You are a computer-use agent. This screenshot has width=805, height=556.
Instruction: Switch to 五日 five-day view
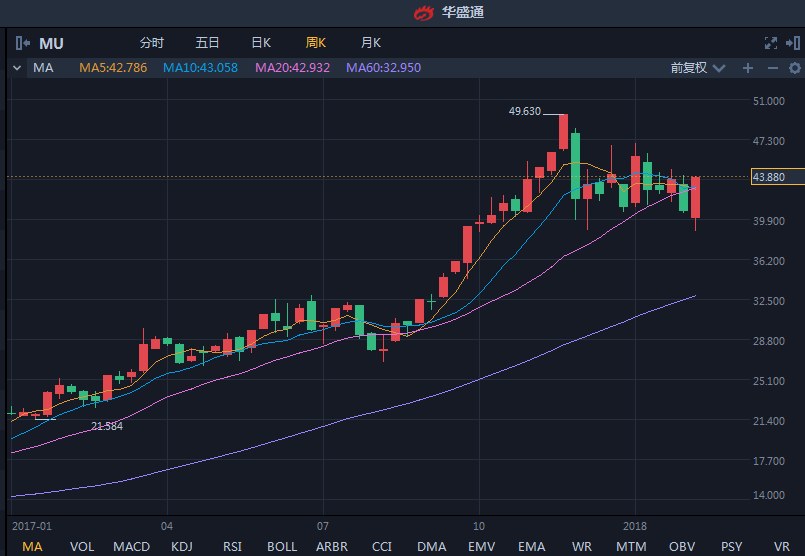coord(207,43)
